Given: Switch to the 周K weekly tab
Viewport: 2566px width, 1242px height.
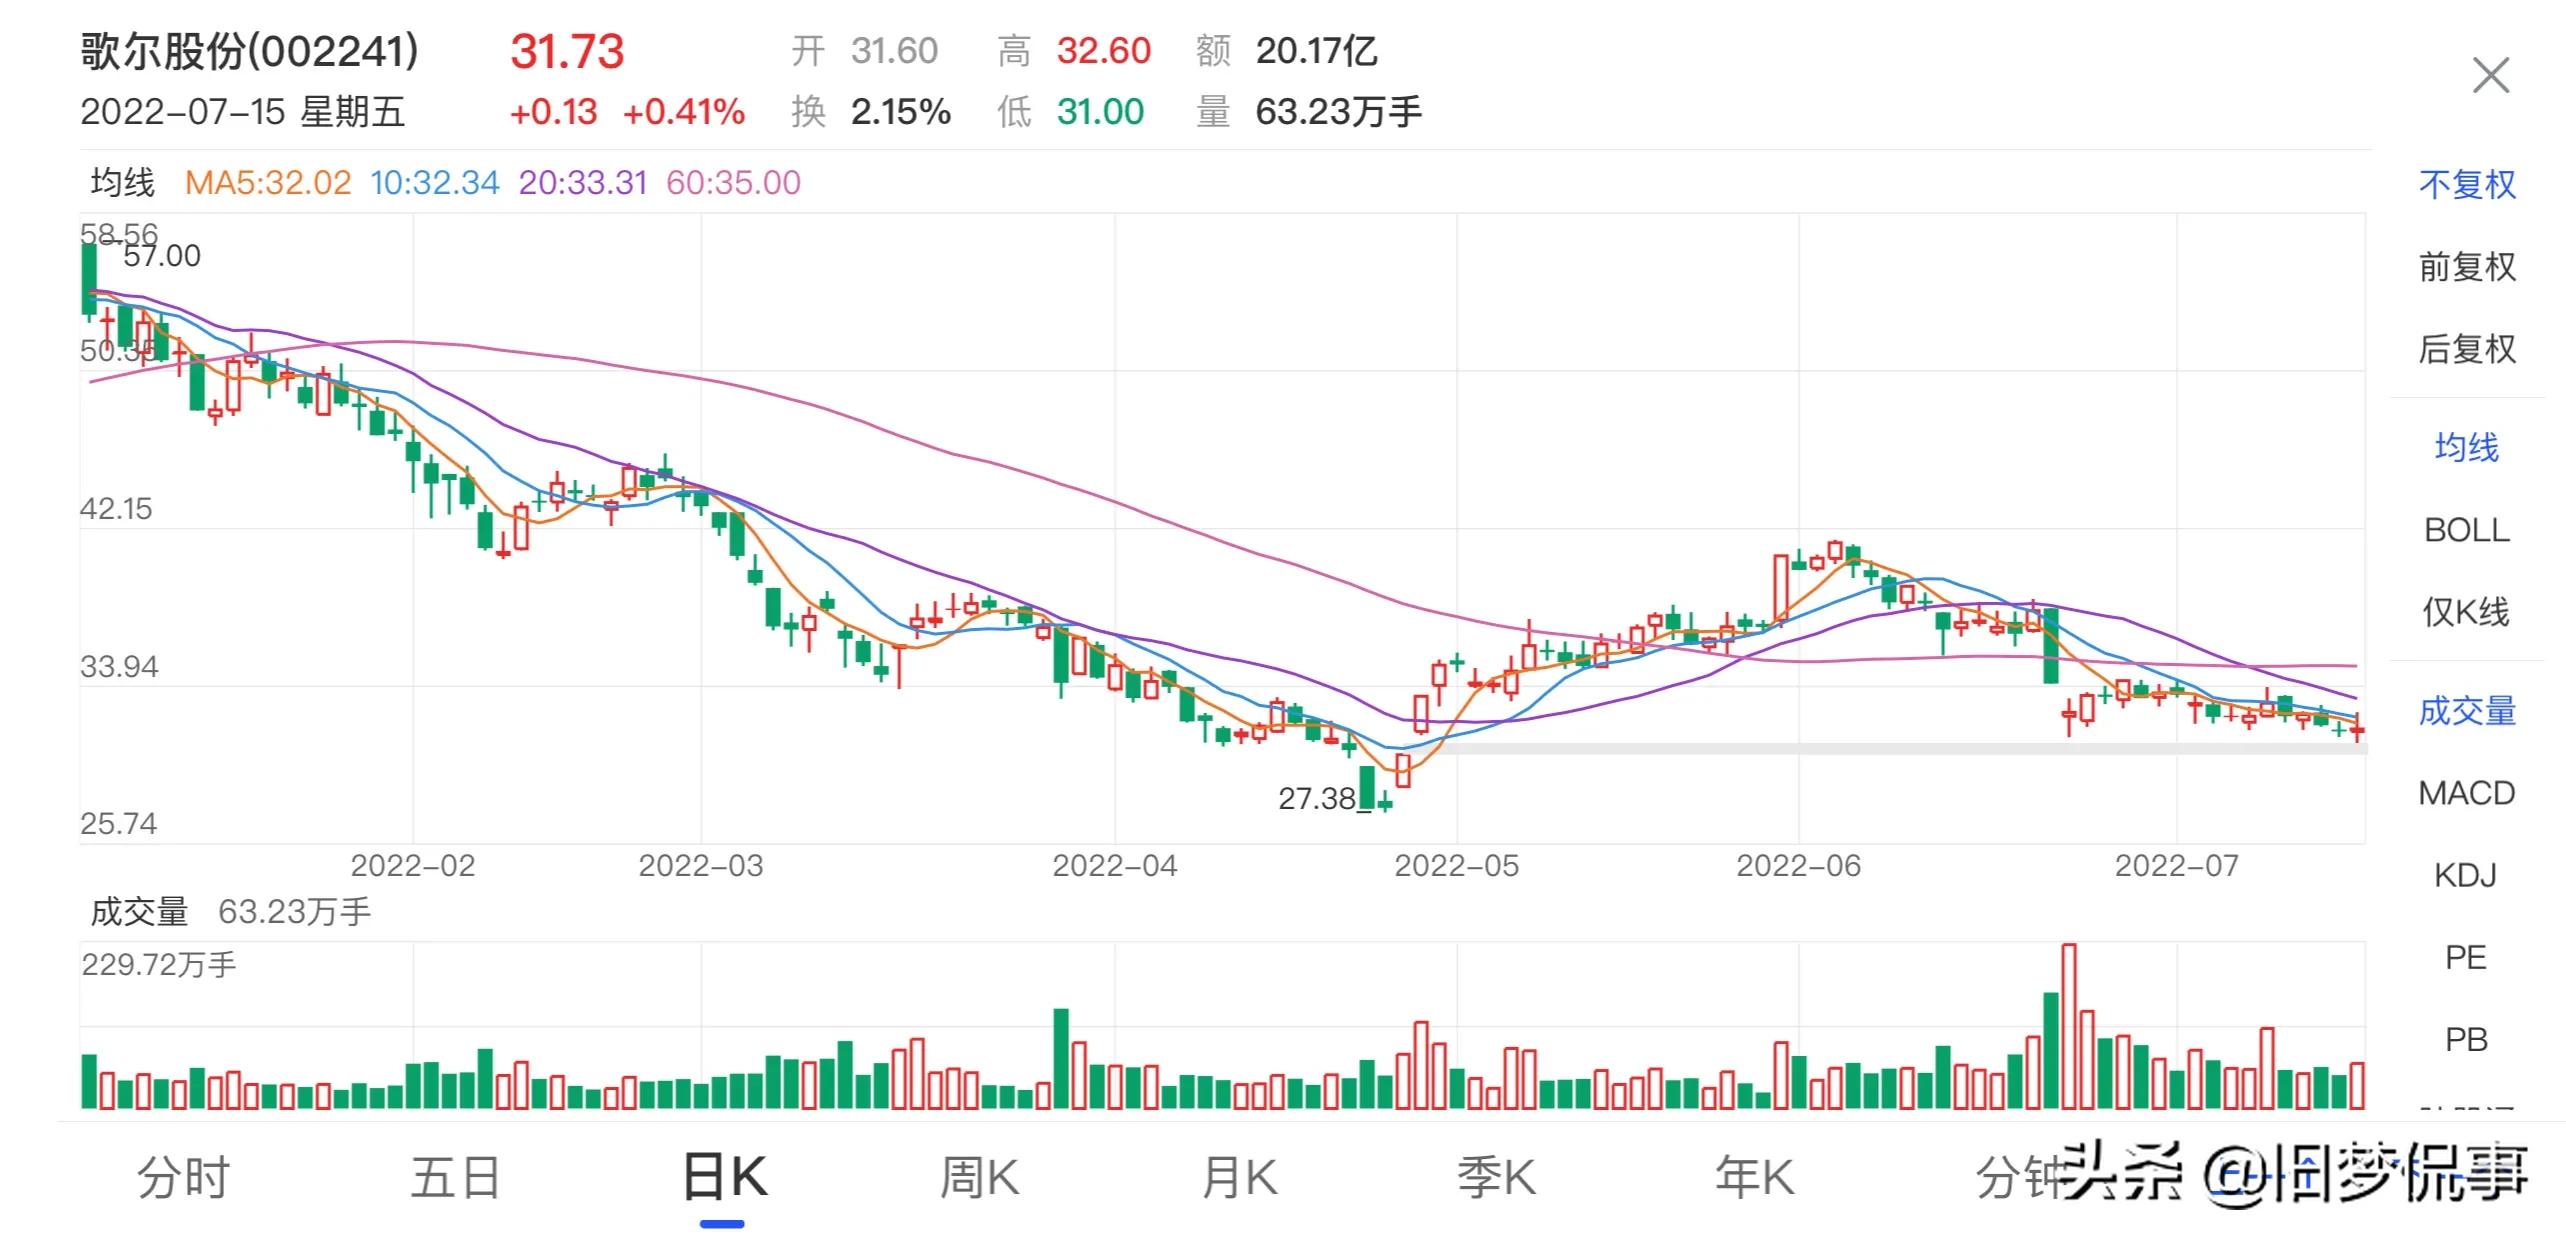Looking at the screenshot, I should 979,1177.
